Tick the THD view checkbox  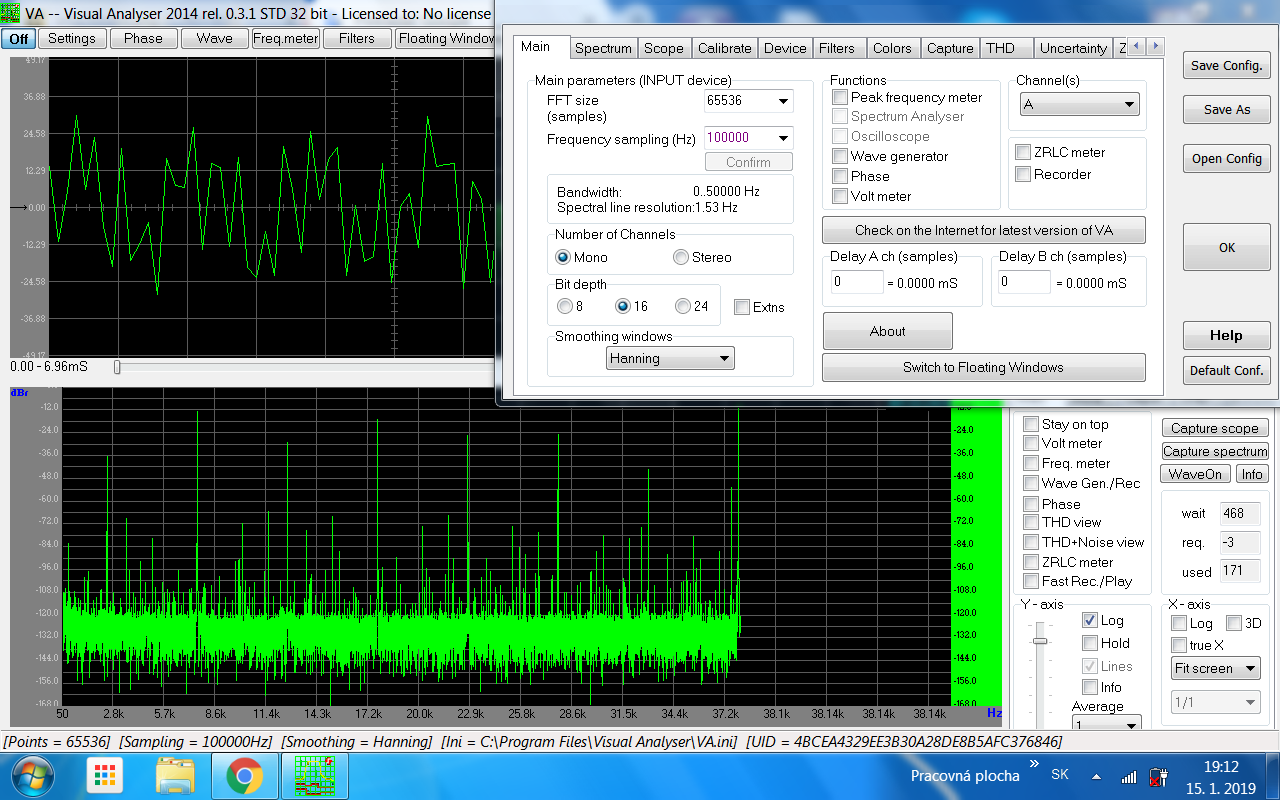[x=1031, y=522]
